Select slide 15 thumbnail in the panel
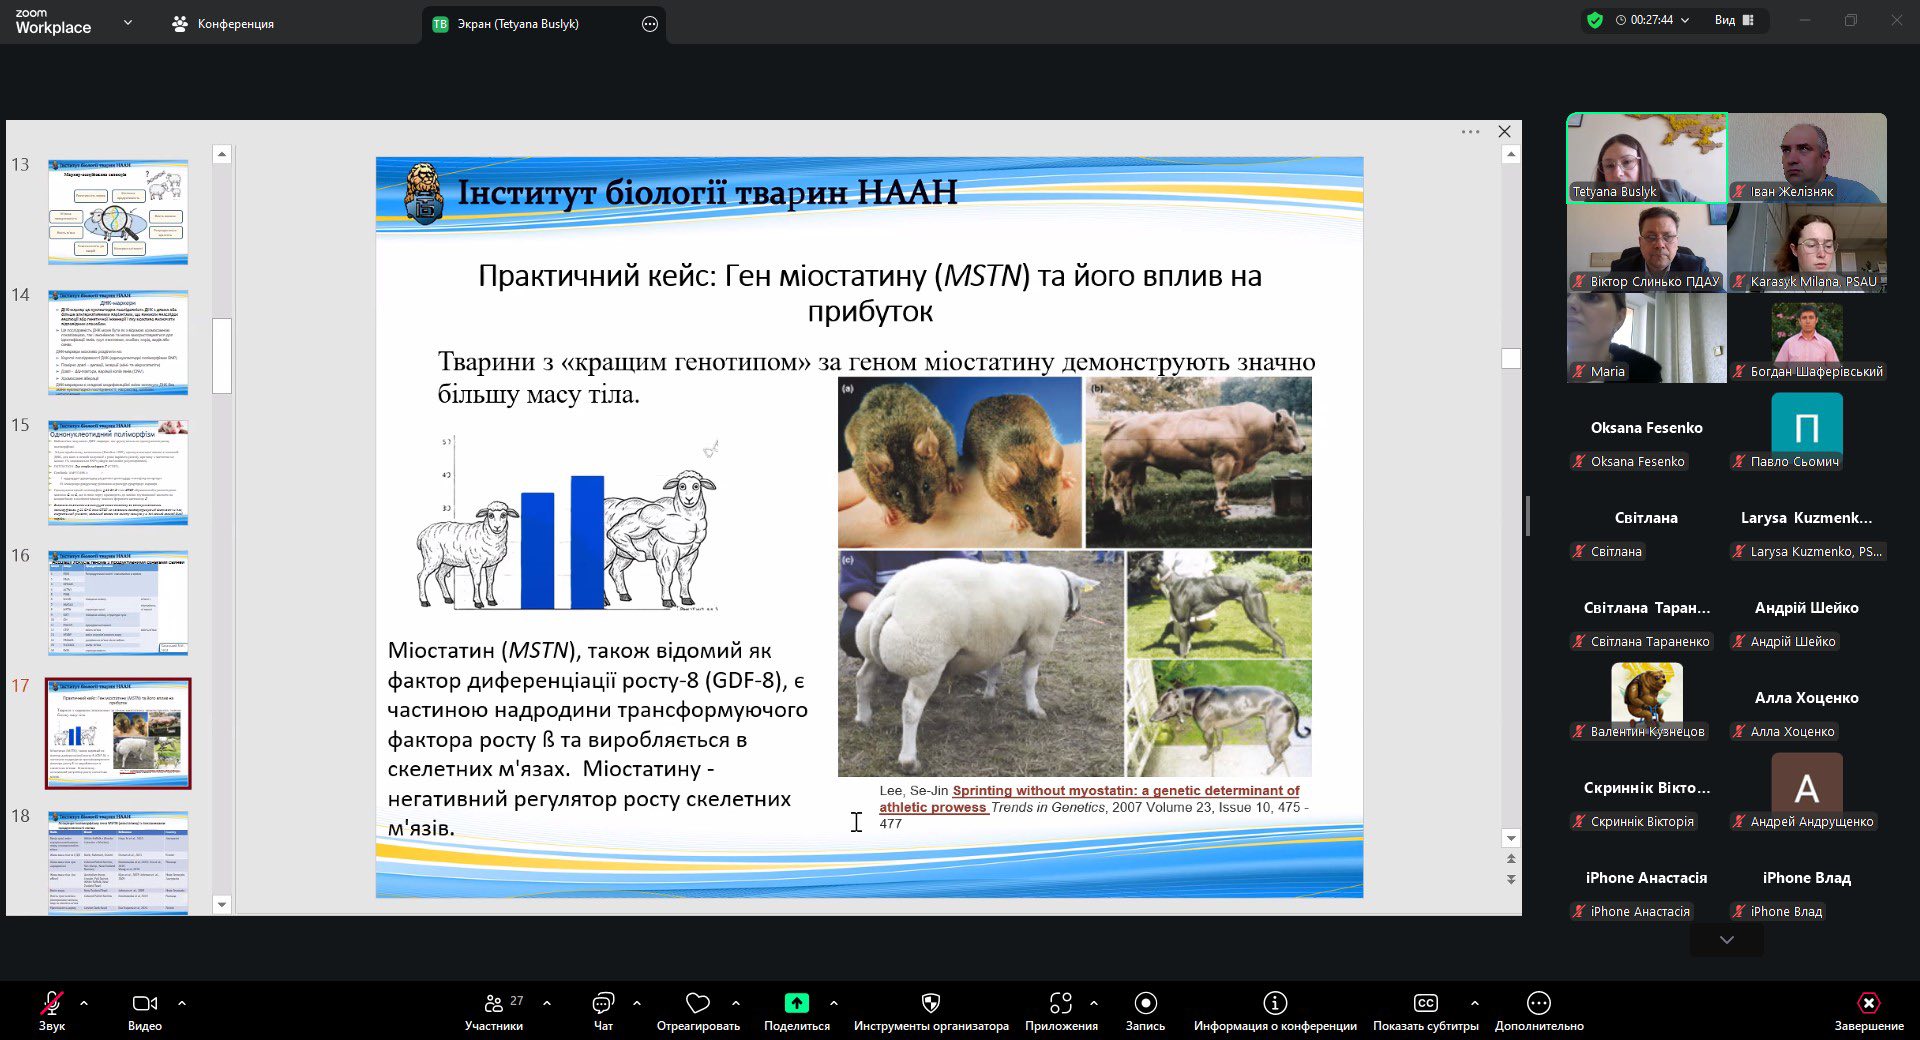 coord(118,473)
